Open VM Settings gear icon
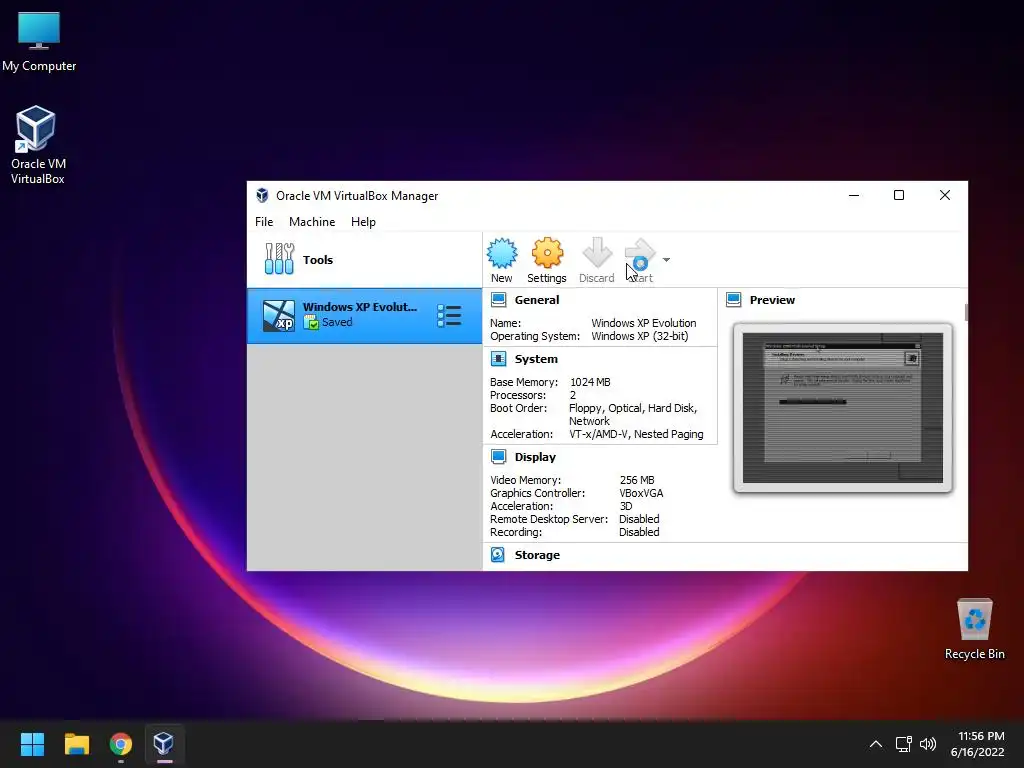This screenshot has height=768, width=1024. (547, 253)
